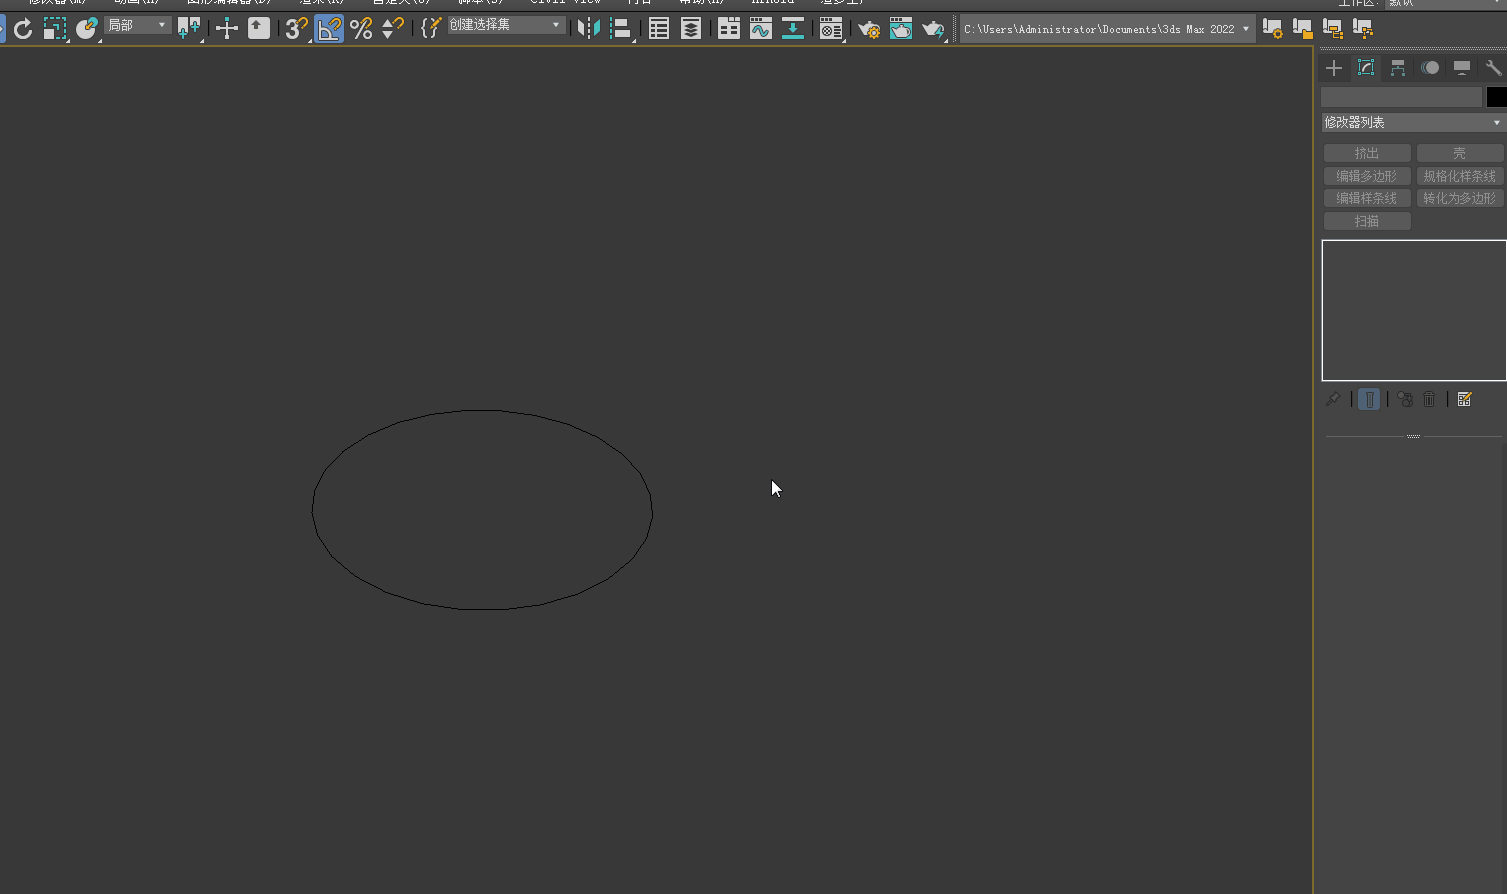
Task: Toggle the Angle Snap button
Action: point(329,29)
